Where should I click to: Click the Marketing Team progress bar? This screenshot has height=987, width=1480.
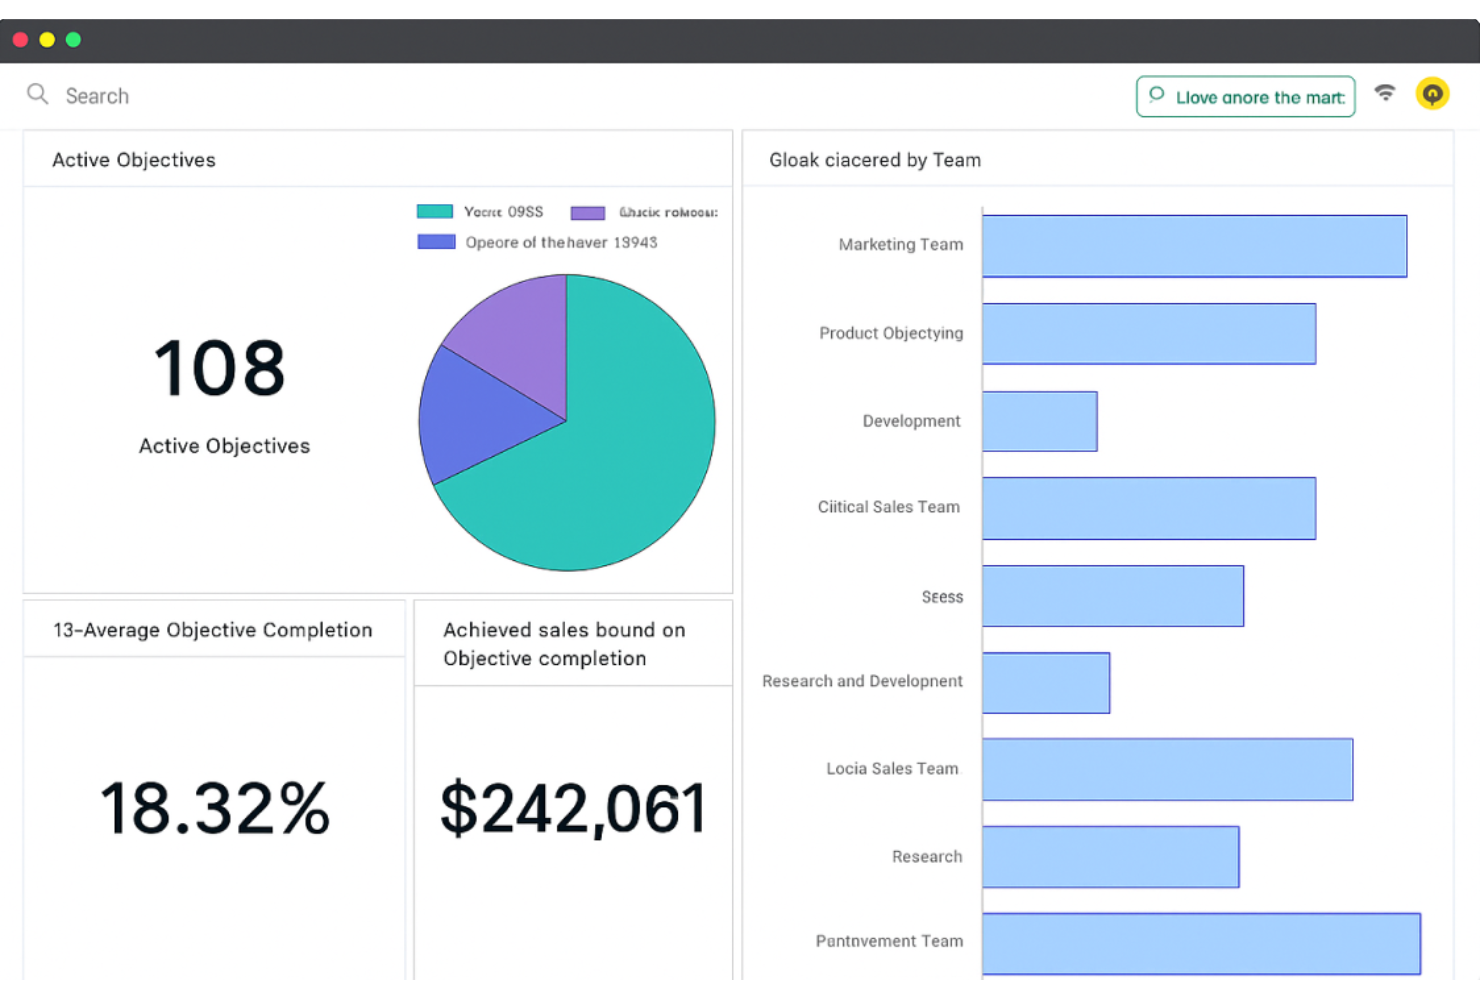[x=1194, y=245]
